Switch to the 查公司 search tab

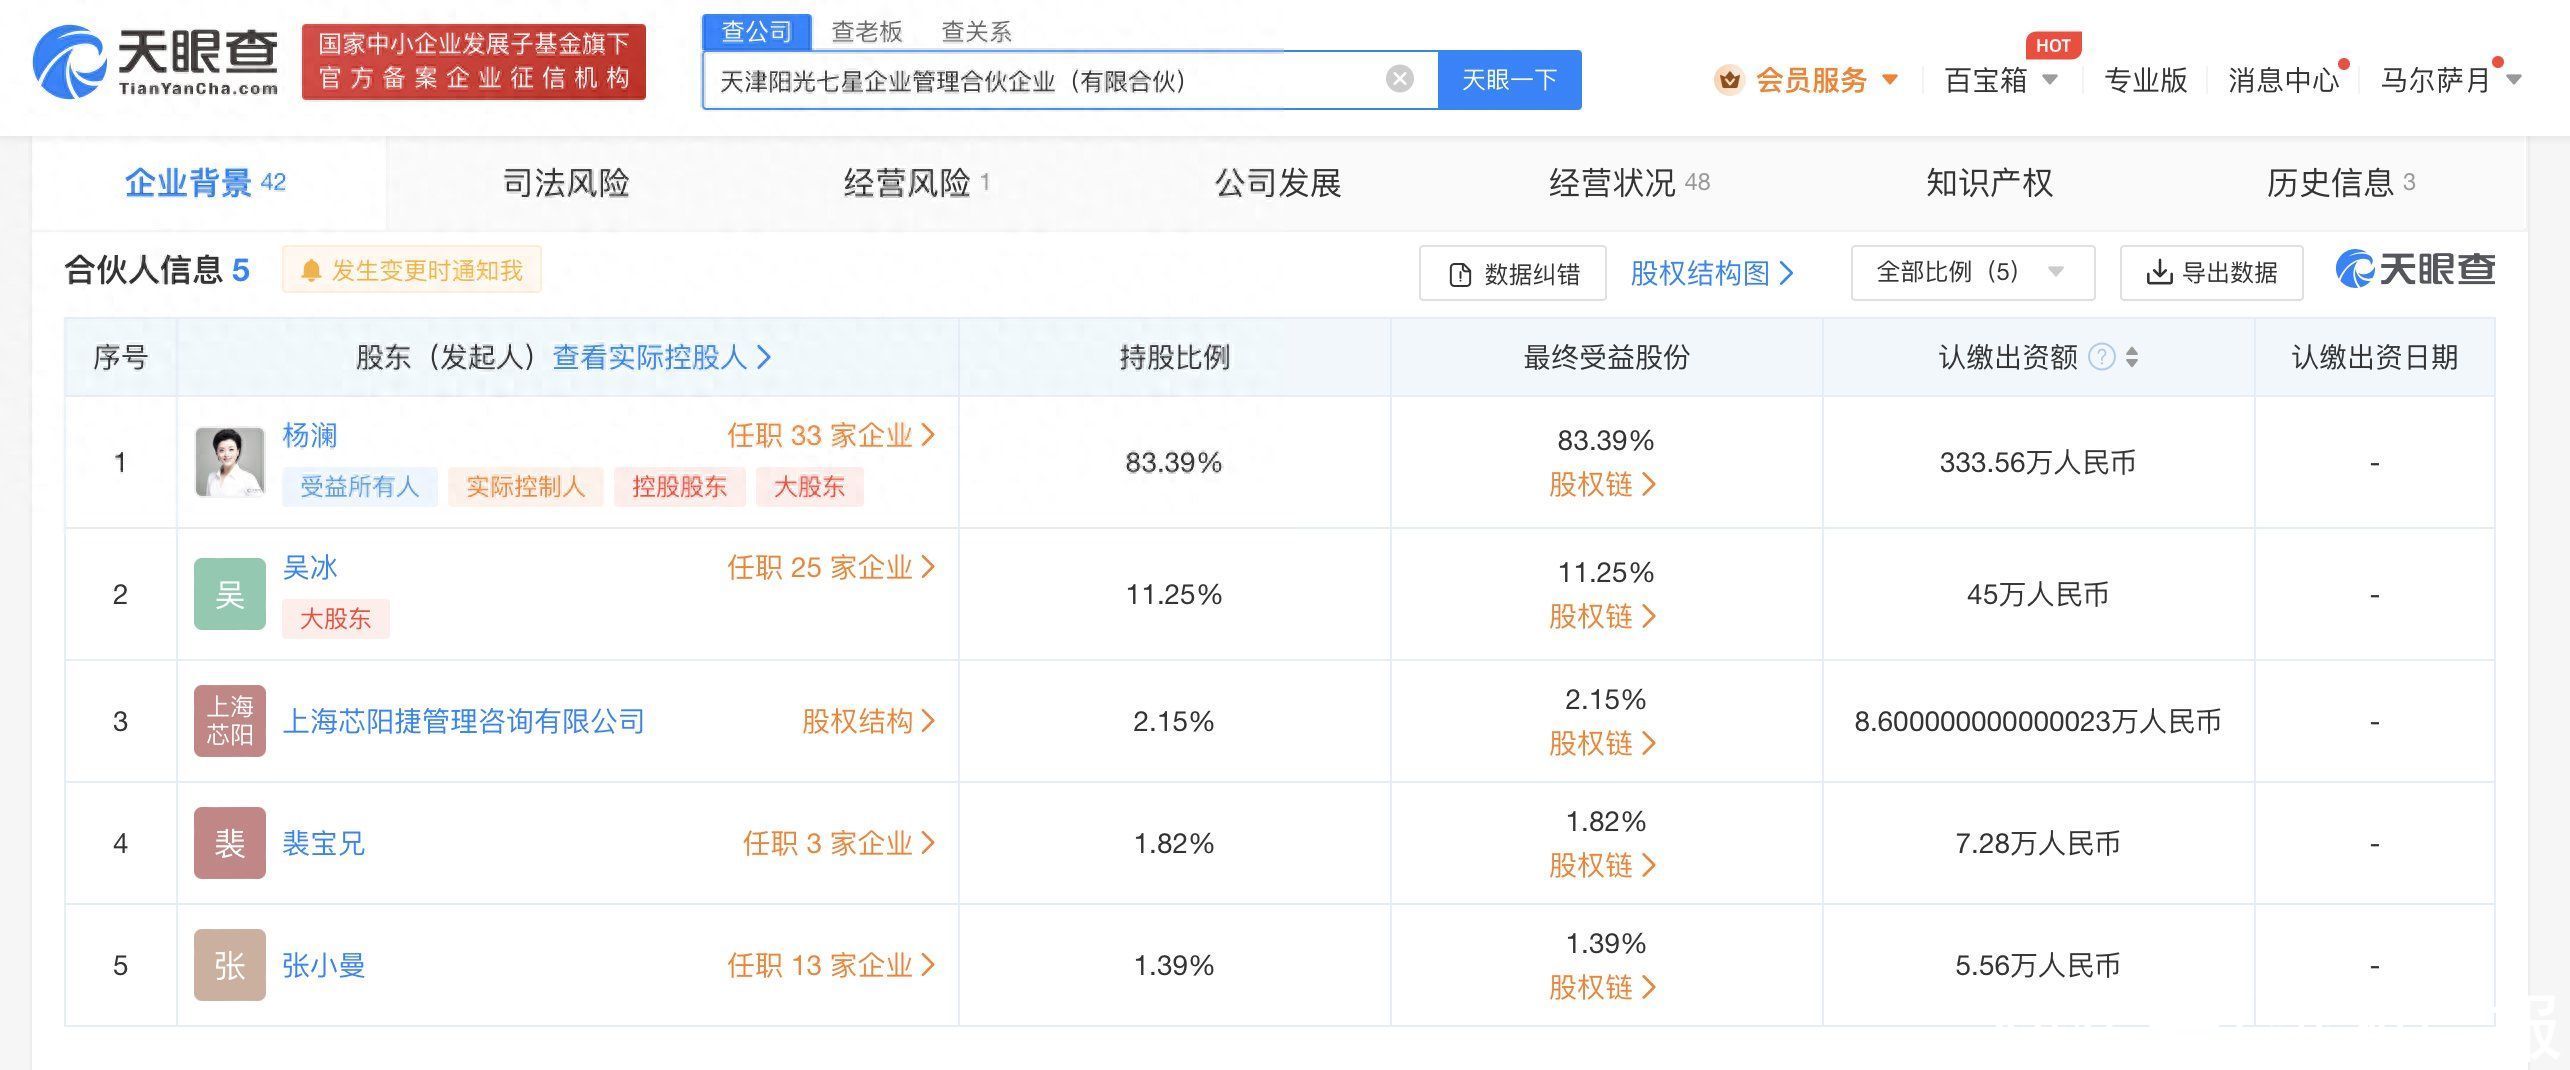[756, 32]
